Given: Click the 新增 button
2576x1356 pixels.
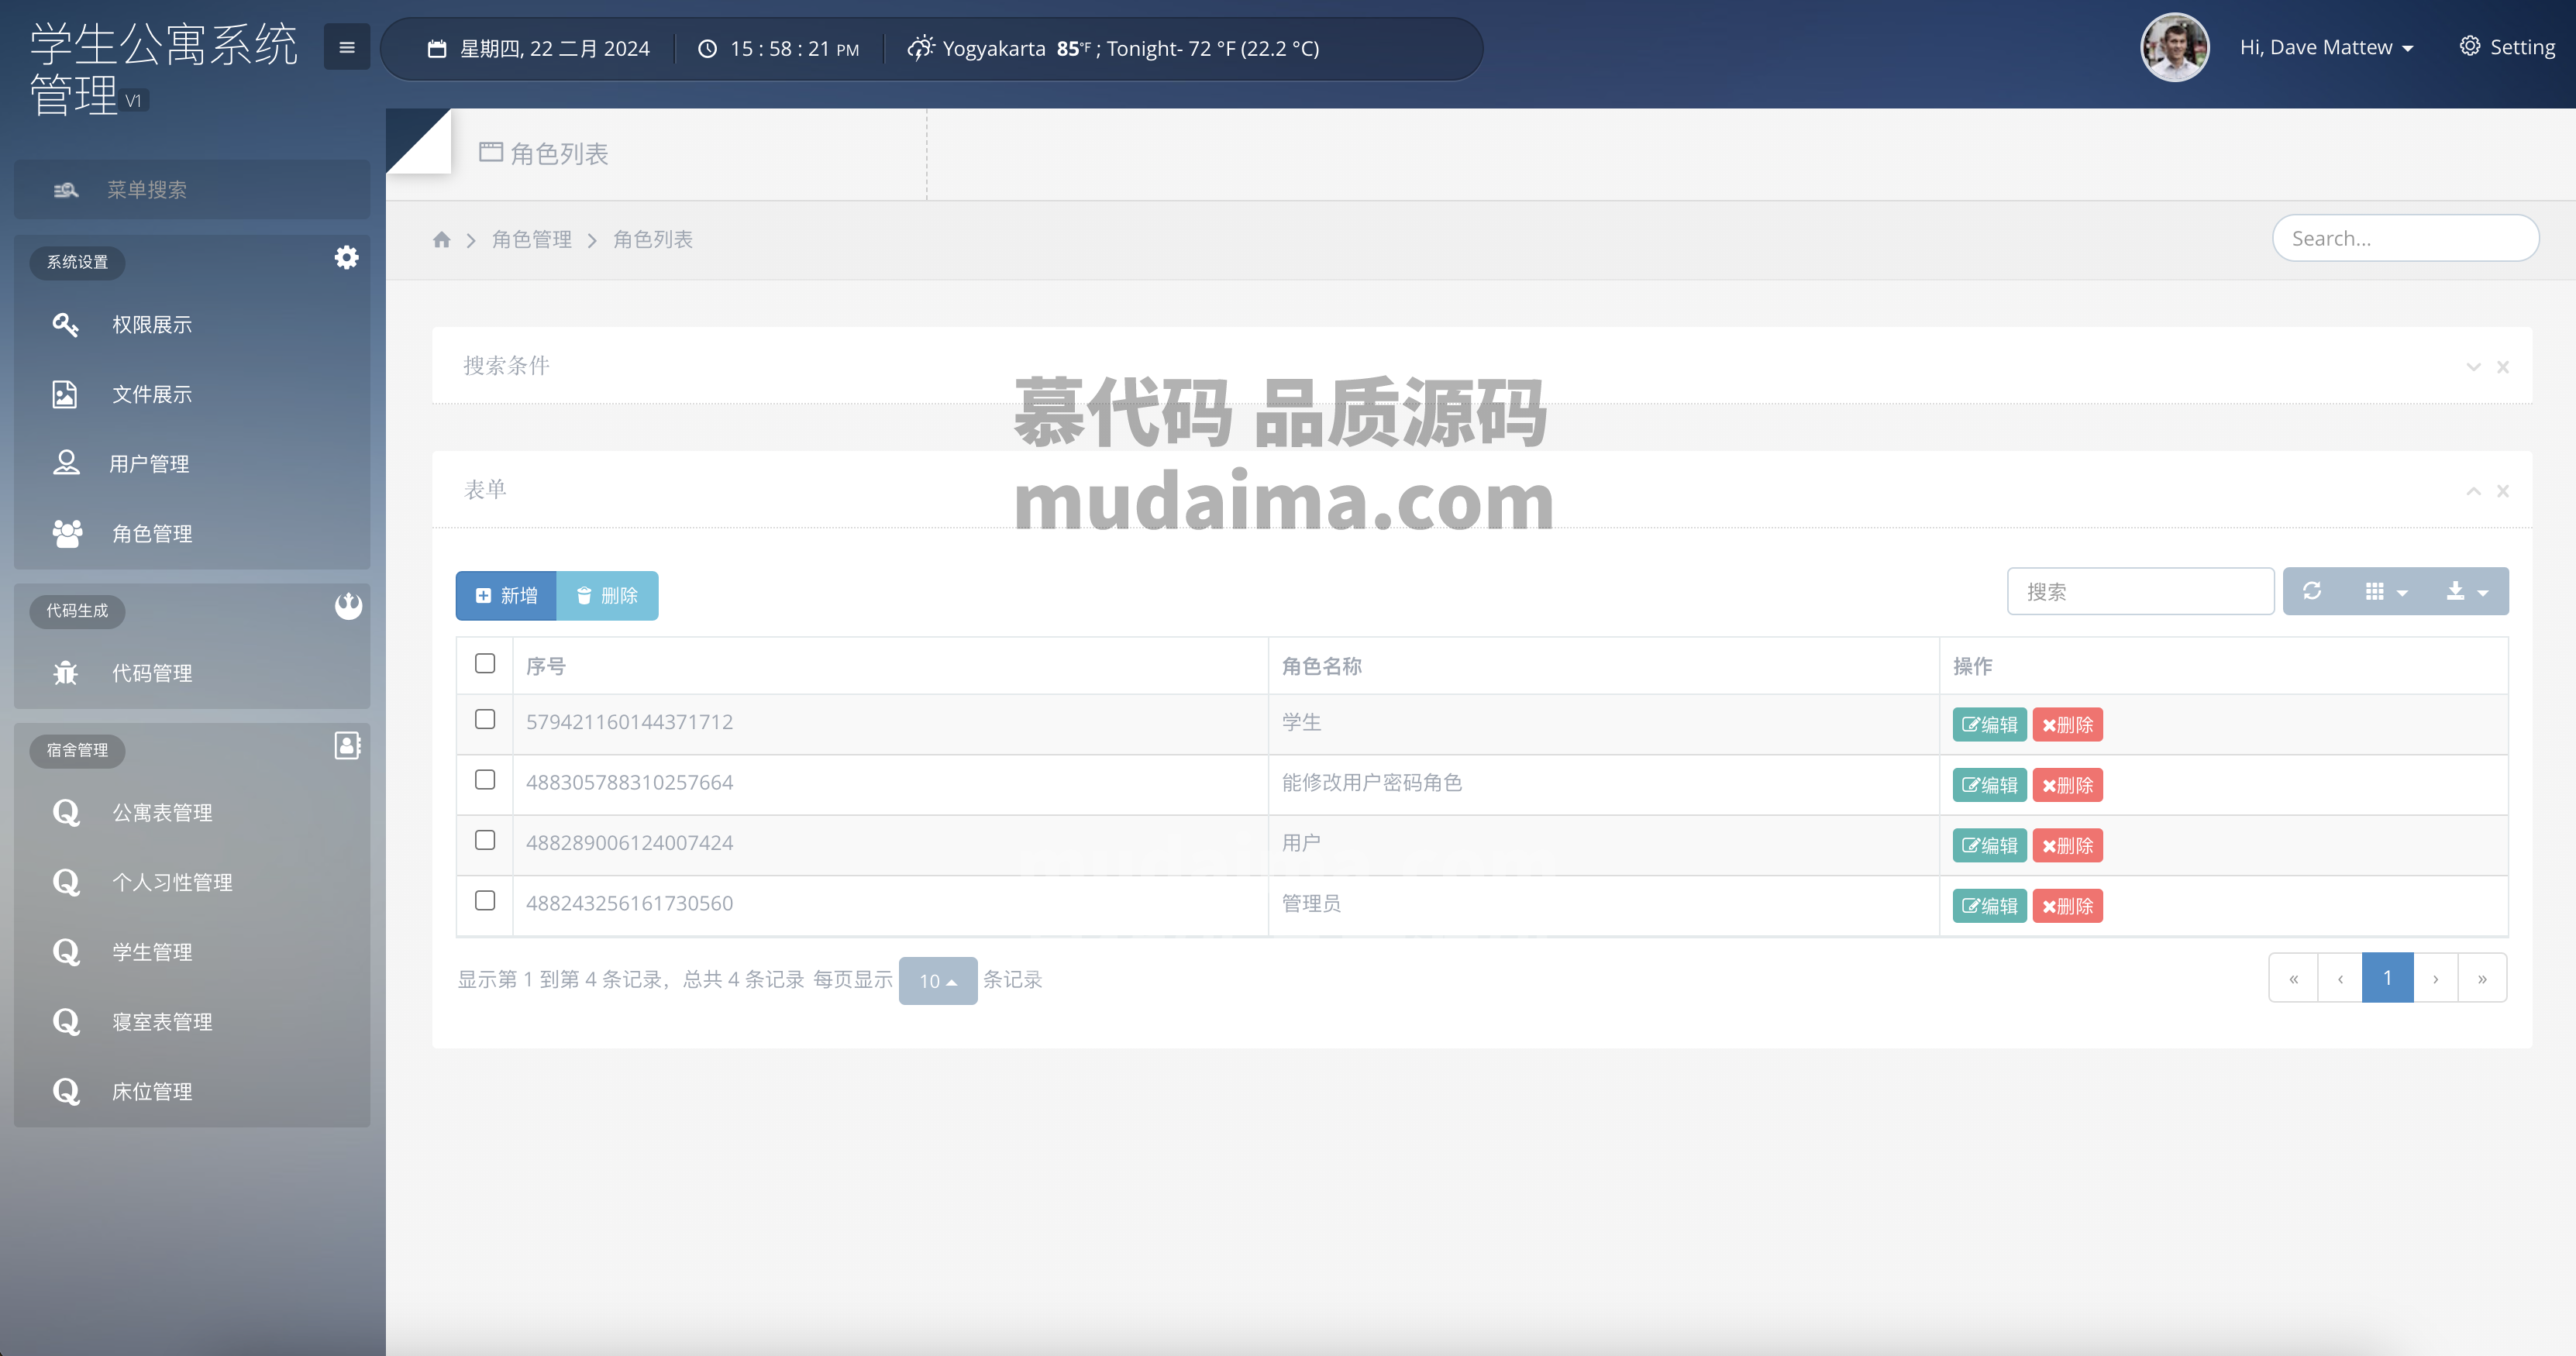Looking at the screenshot, I should 506,596.
